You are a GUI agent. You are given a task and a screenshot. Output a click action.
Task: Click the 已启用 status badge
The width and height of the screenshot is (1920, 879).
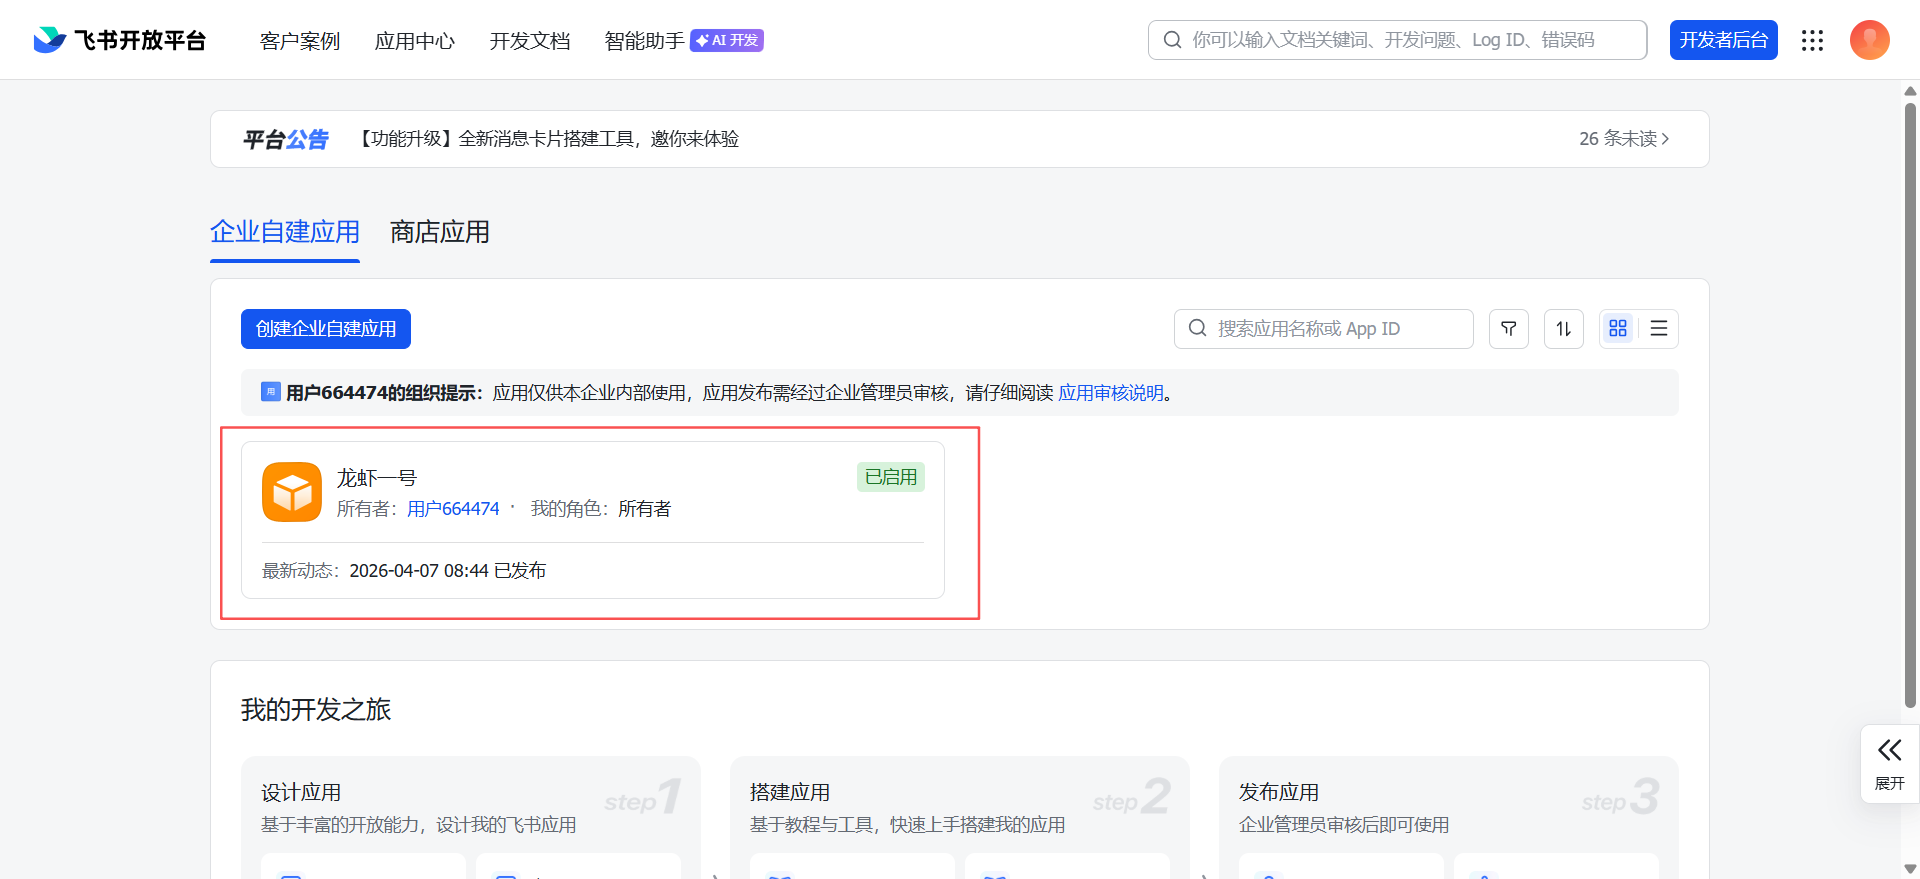(x=891, y=477)
